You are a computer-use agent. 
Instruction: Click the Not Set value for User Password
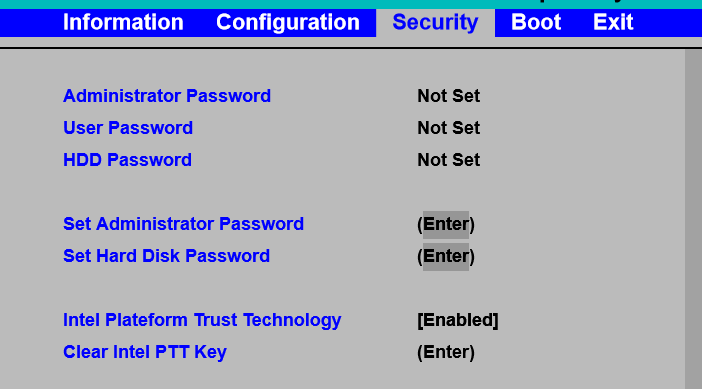[449, 128]
